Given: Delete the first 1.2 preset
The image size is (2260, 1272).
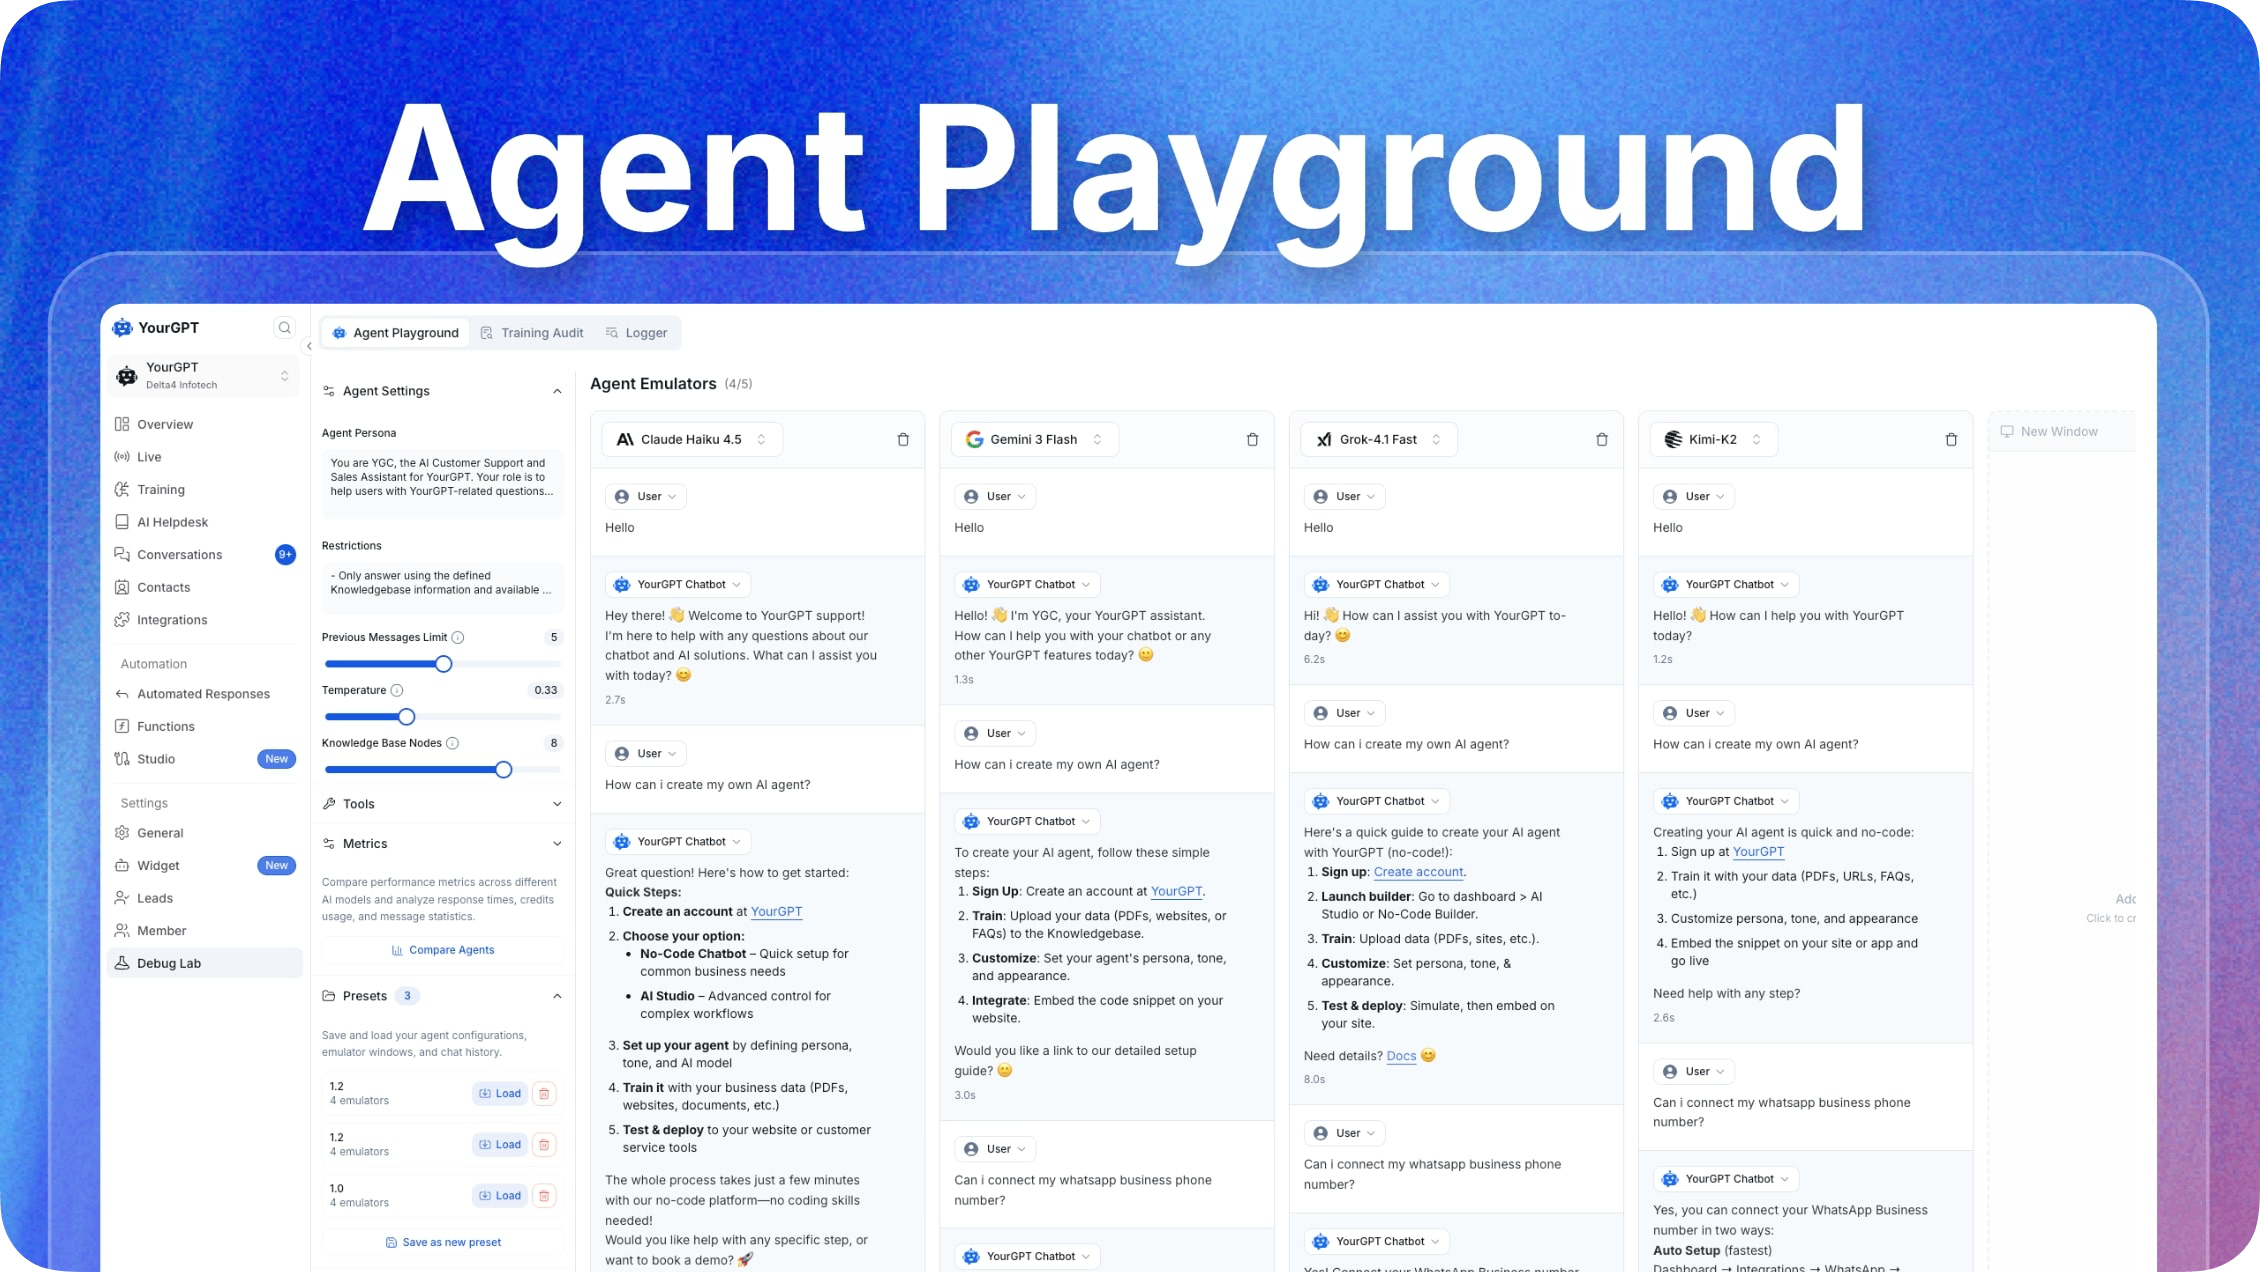Looking at the screenshot, I should (x=544, y=1094).
